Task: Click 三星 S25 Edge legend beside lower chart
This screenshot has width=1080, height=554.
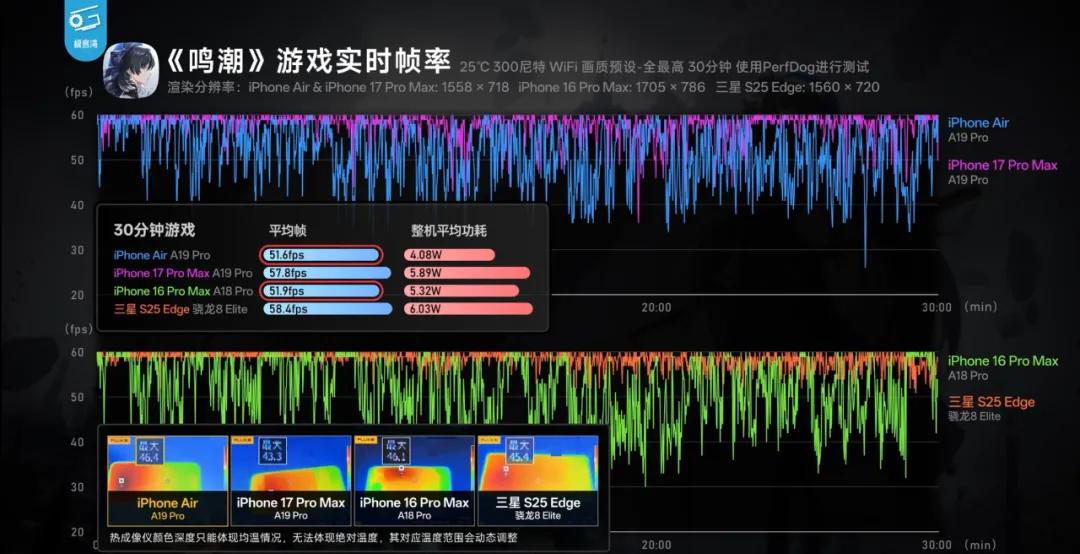Action: (x=991, y=402)
